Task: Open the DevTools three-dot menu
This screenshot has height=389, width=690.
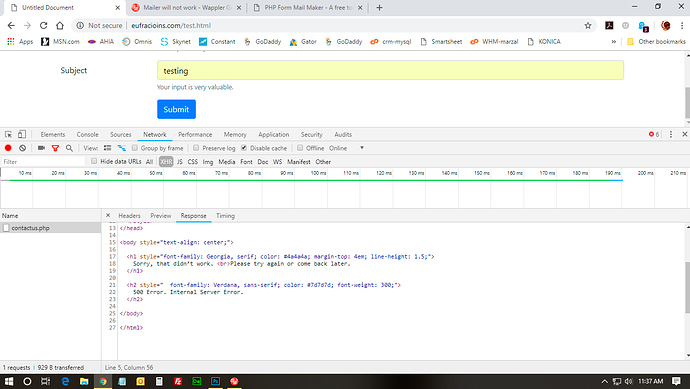Action: coord(671,135)
